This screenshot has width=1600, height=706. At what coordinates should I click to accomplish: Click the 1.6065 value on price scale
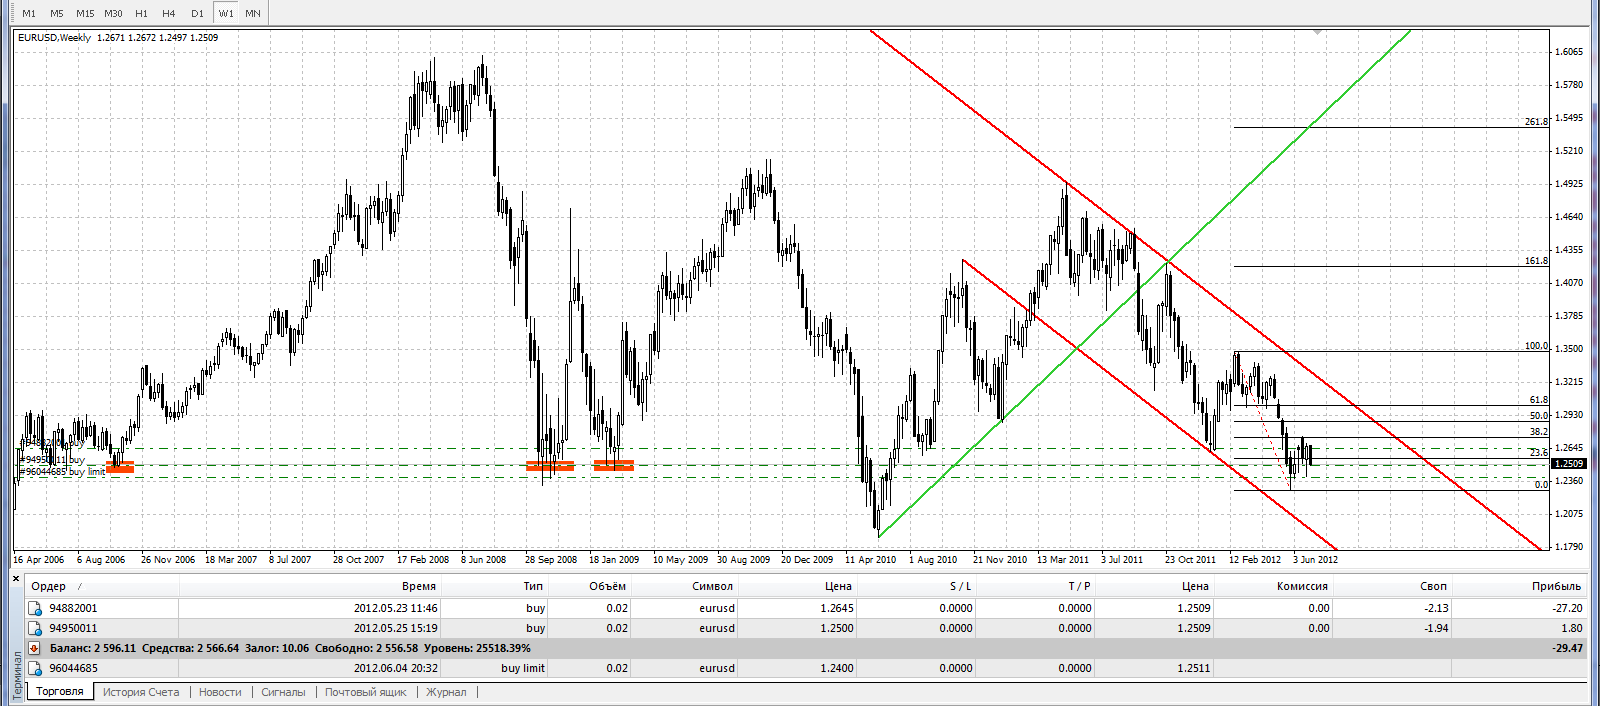pos(1568,51)
